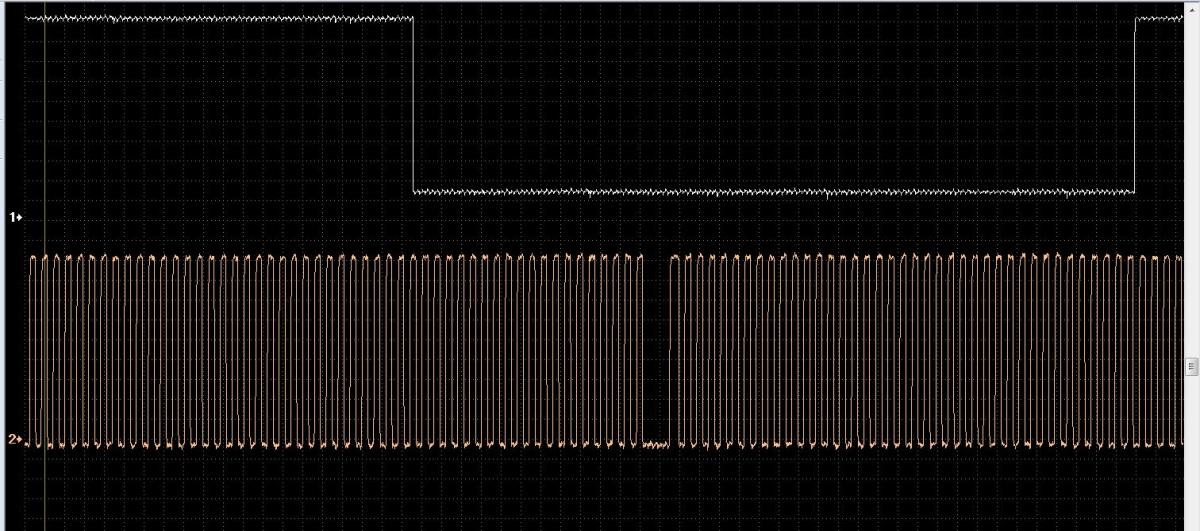Click the vertical scrollbar thumb

click(1192, 367)
